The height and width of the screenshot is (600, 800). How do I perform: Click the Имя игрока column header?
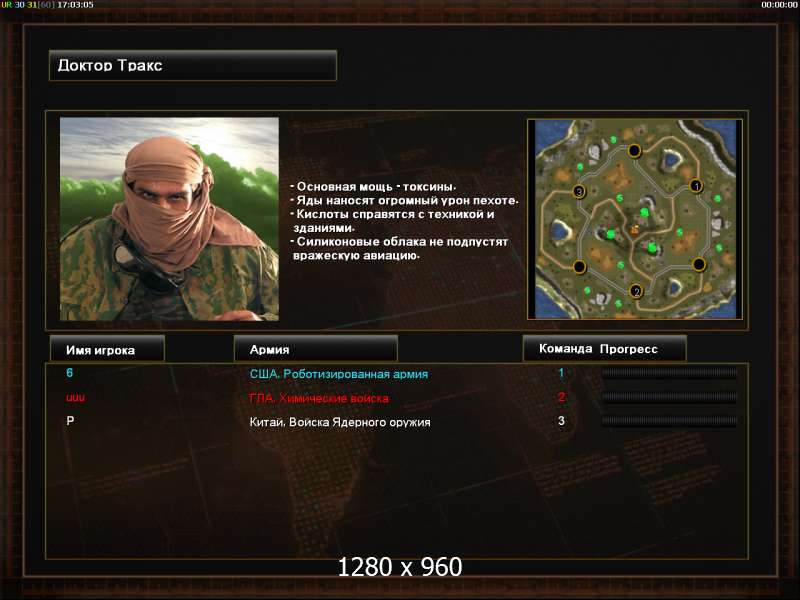pyautogui.click(x=107, y=349)
